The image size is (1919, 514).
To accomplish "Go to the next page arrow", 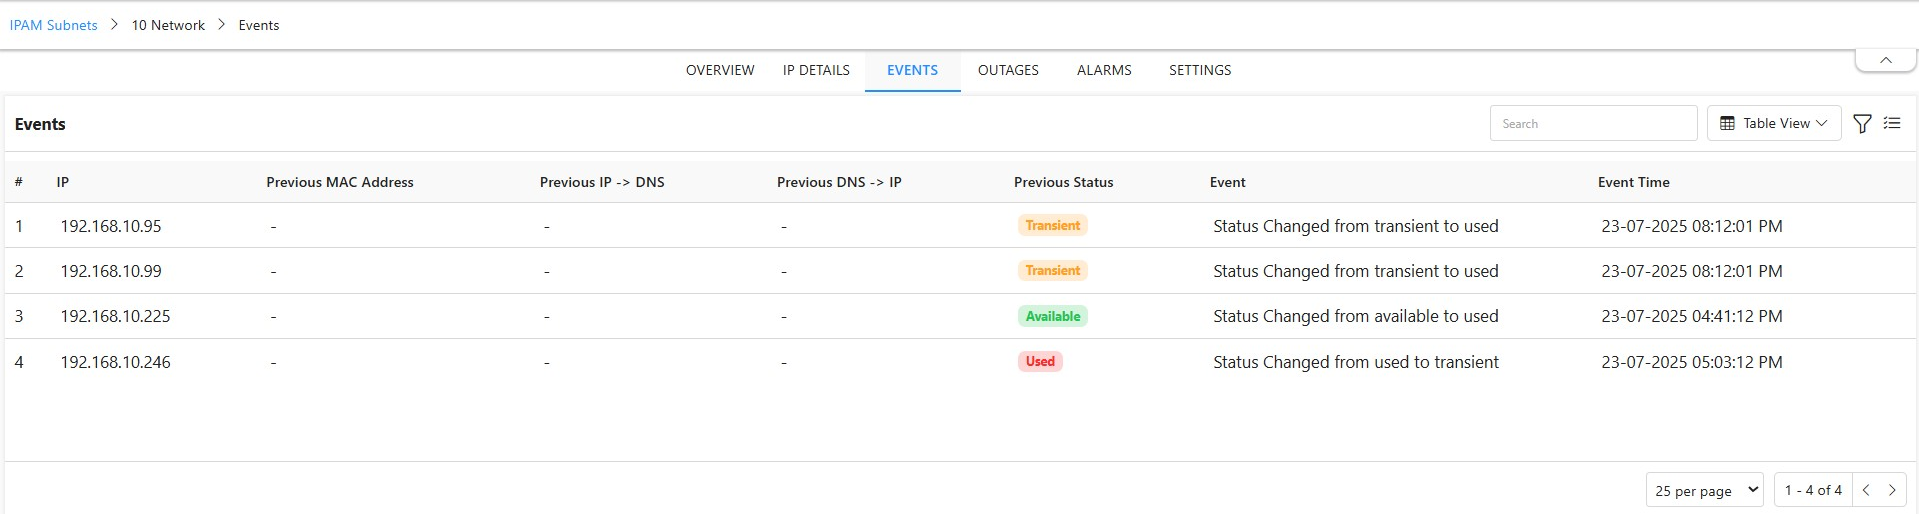I will (x=1892, y=490).
